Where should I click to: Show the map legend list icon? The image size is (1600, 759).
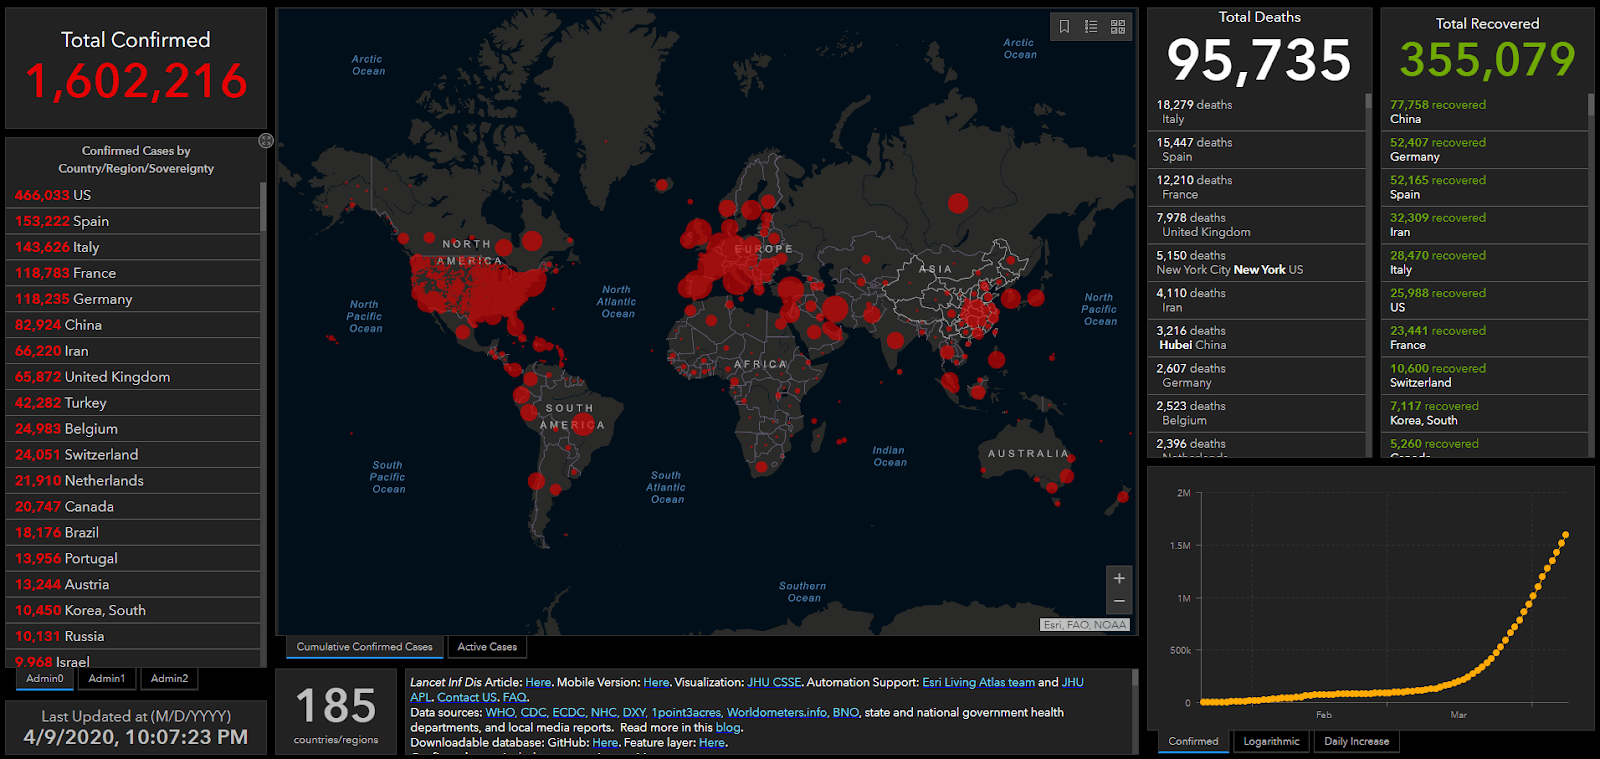(x=1091, y=27)
